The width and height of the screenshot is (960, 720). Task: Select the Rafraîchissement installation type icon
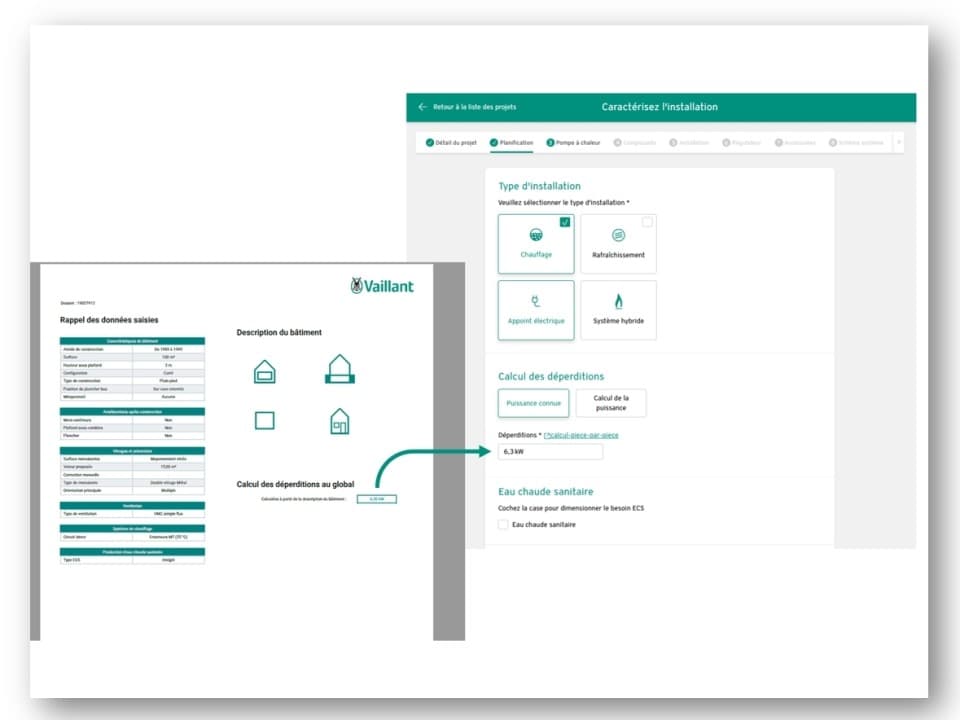[x=618, y=235]
